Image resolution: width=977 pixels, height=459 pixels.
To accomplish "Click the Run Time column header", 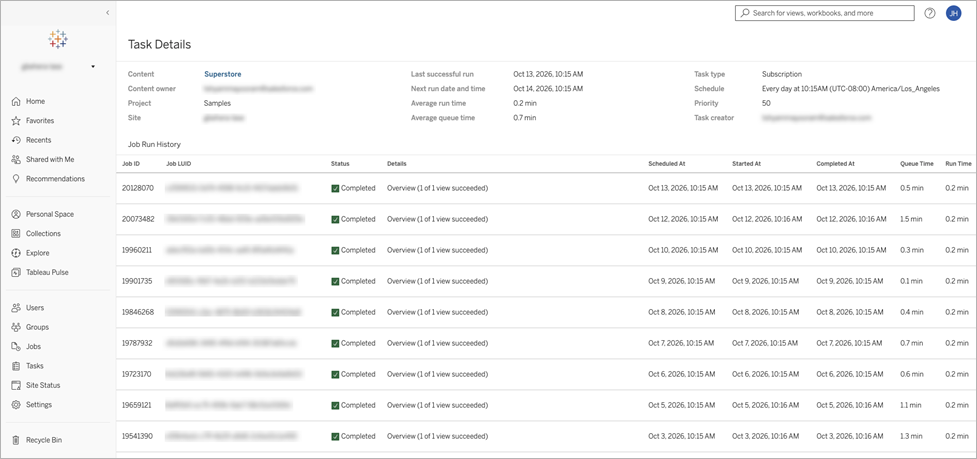I will click(x=958, y=164).
